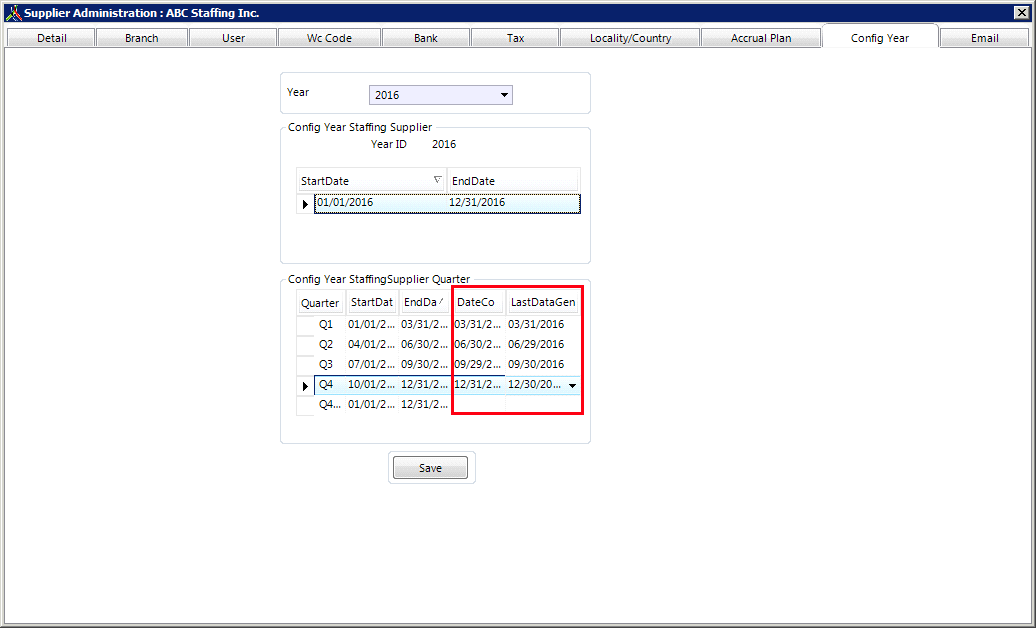Click Q1 LastDataGen value 03/31/2016
This screenshot has height=628, width=1036.
[x=542, y=325]
